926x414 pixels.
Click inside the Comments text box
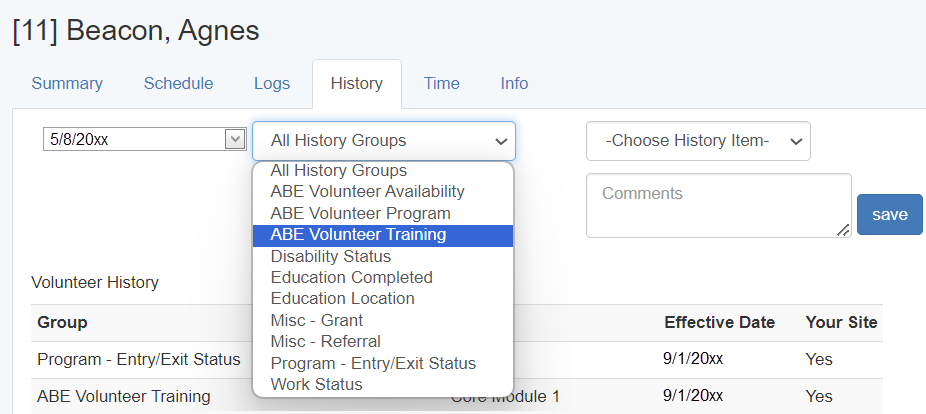pyautogui.click(x=718, y=205)
